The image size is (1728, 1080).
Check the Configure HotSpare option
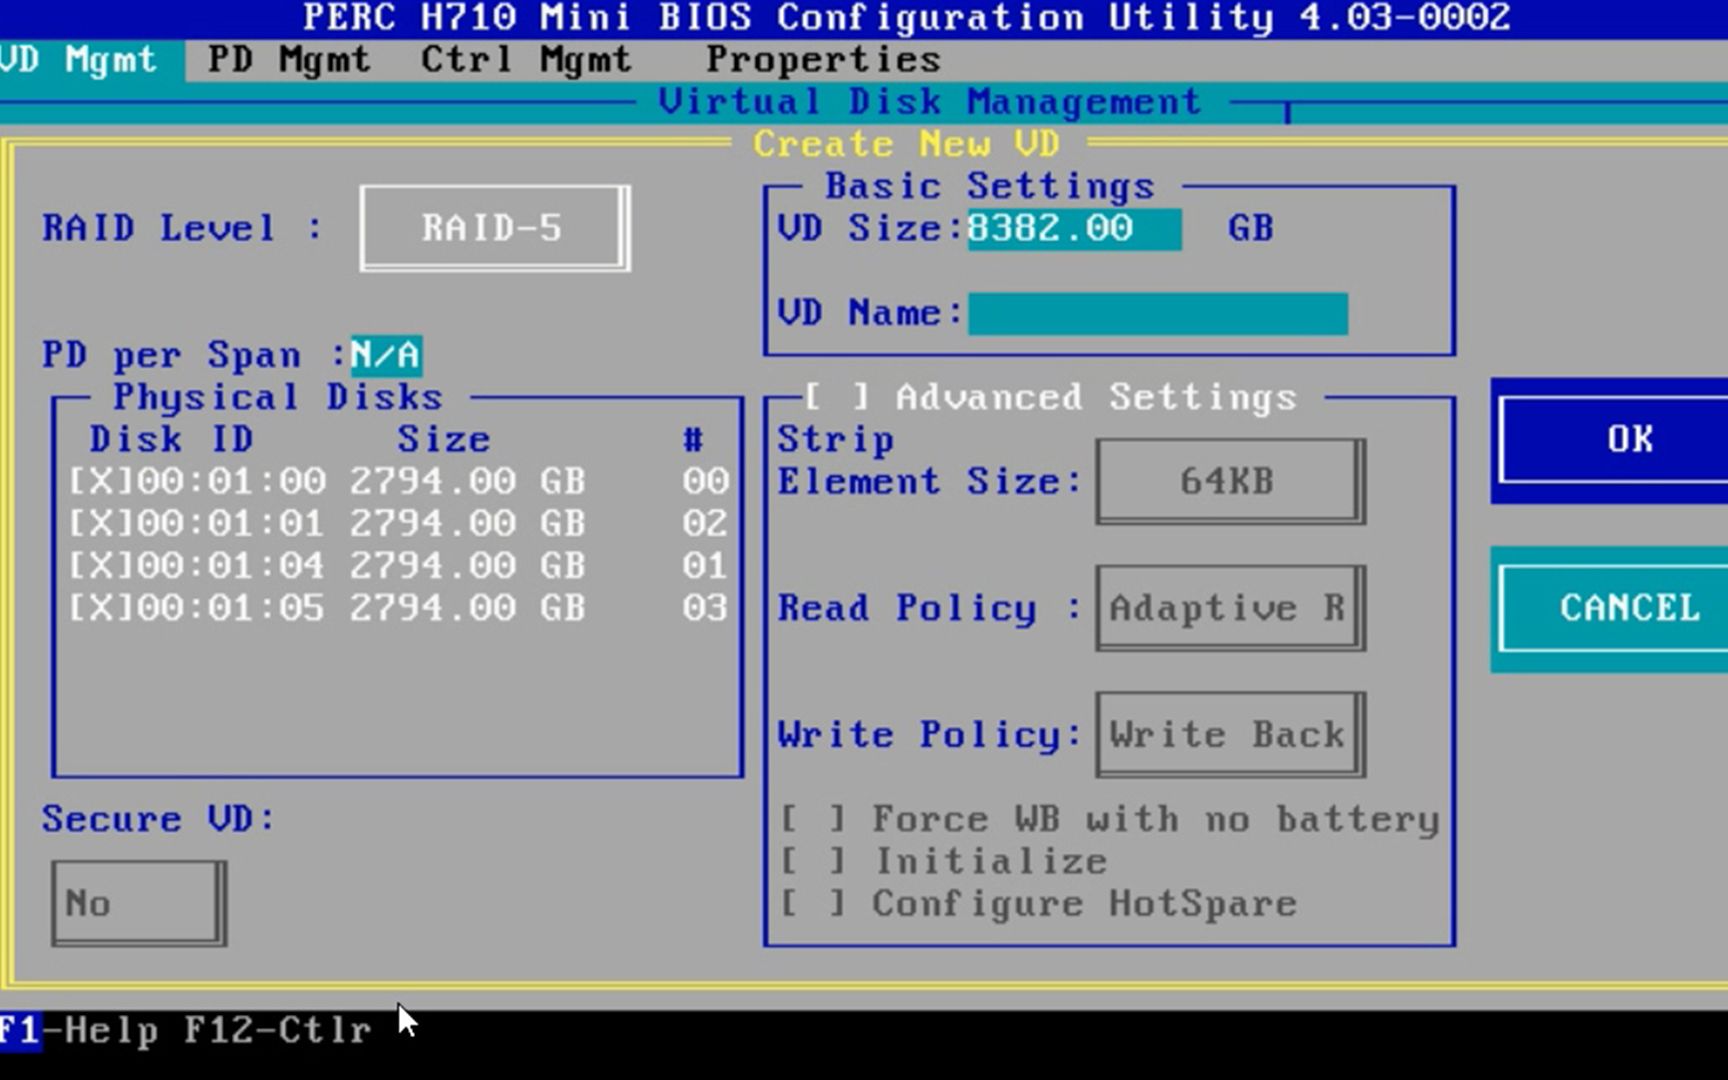(813, 904)
